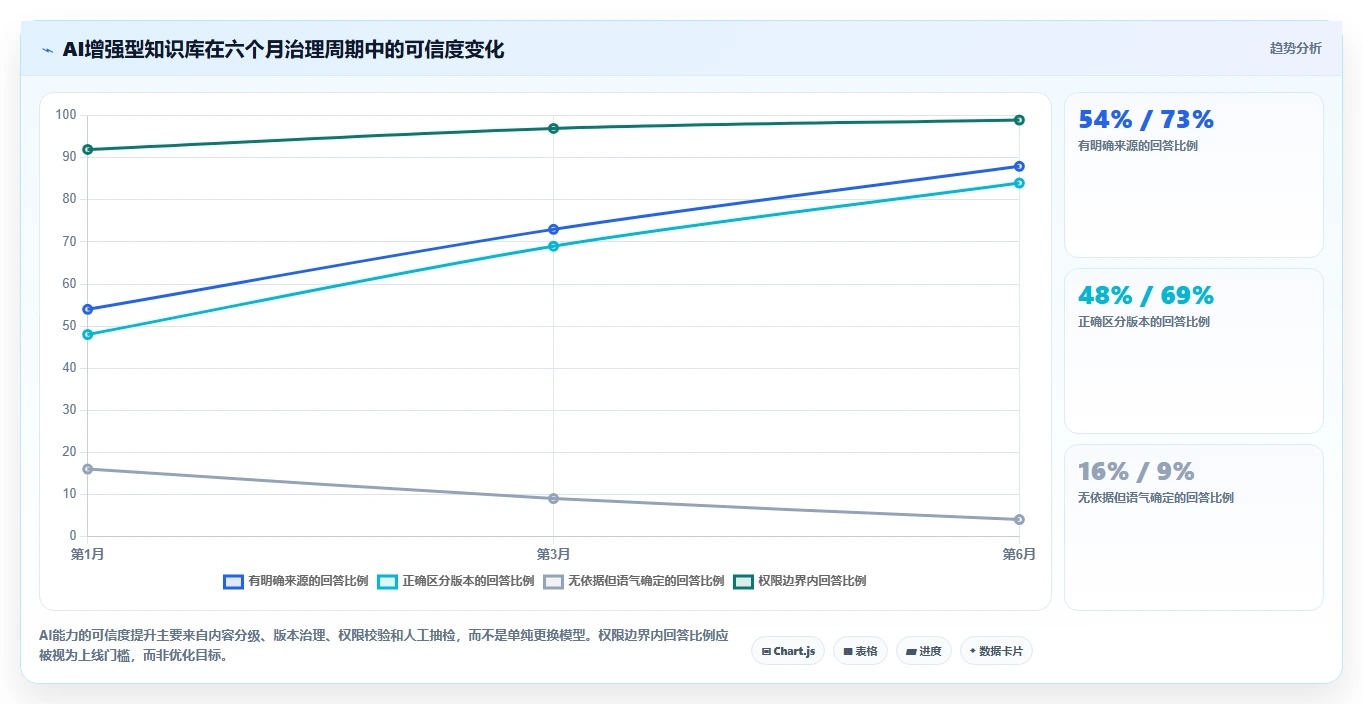Toggle the 权限边界内回答比例 legend entry
This screenshot has height=704, width=1363.
[799, 581]
